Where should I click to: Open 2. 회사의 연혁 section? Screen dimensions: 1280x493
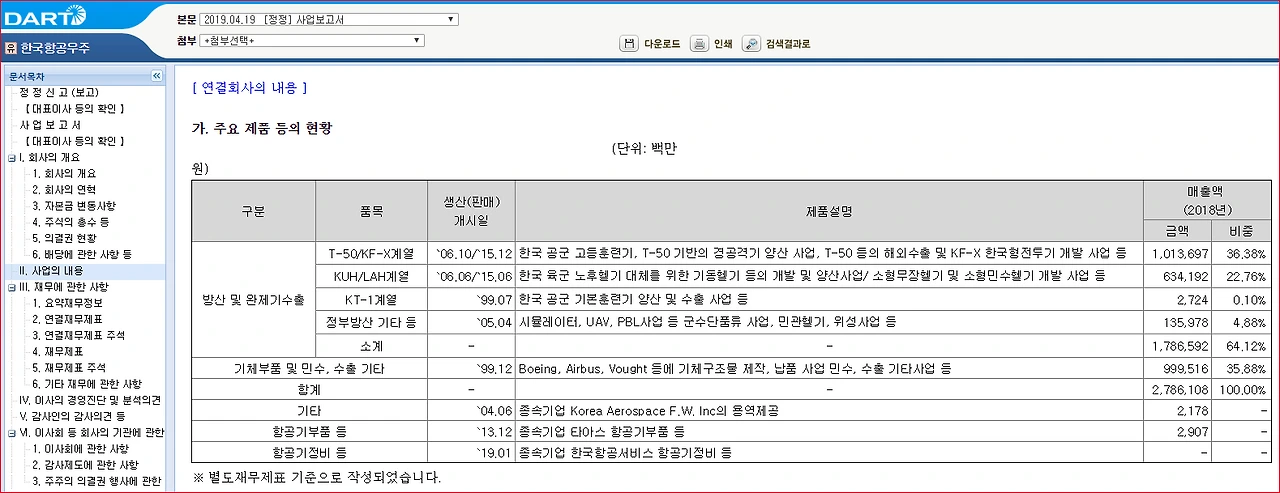tap(65, 189)
